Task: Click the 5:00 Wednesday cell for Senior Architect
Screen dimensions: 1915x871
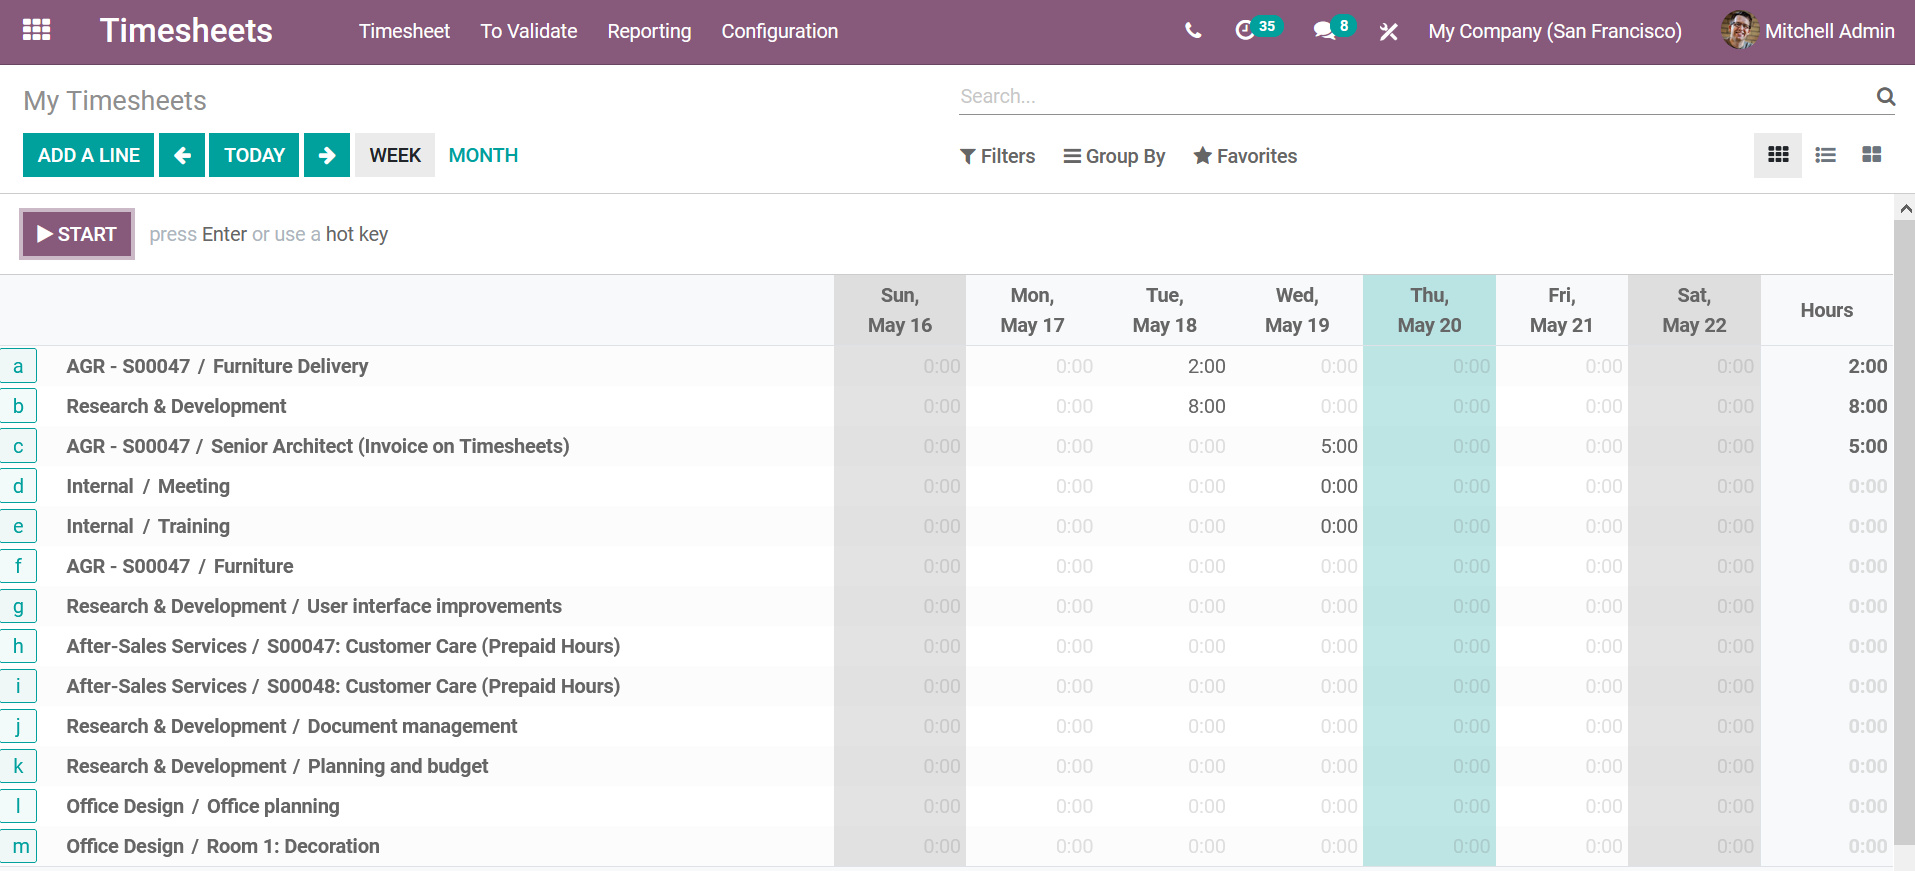Action: point(1297,446)
